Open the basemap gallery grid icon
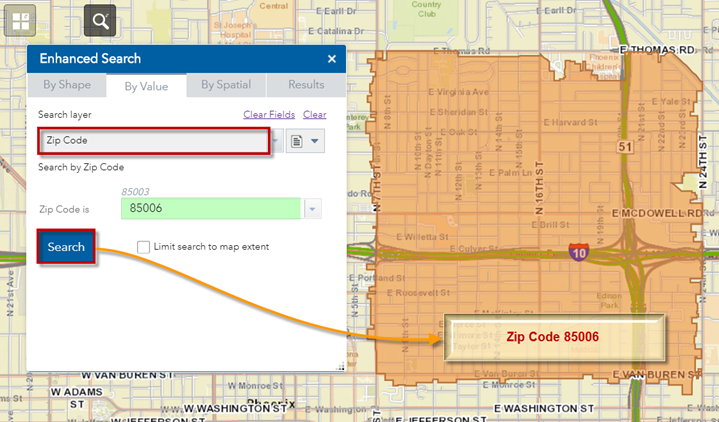Image resolution: width=719 pixels, height=422 pixels. pyautogui.click(x=20, y=19)
